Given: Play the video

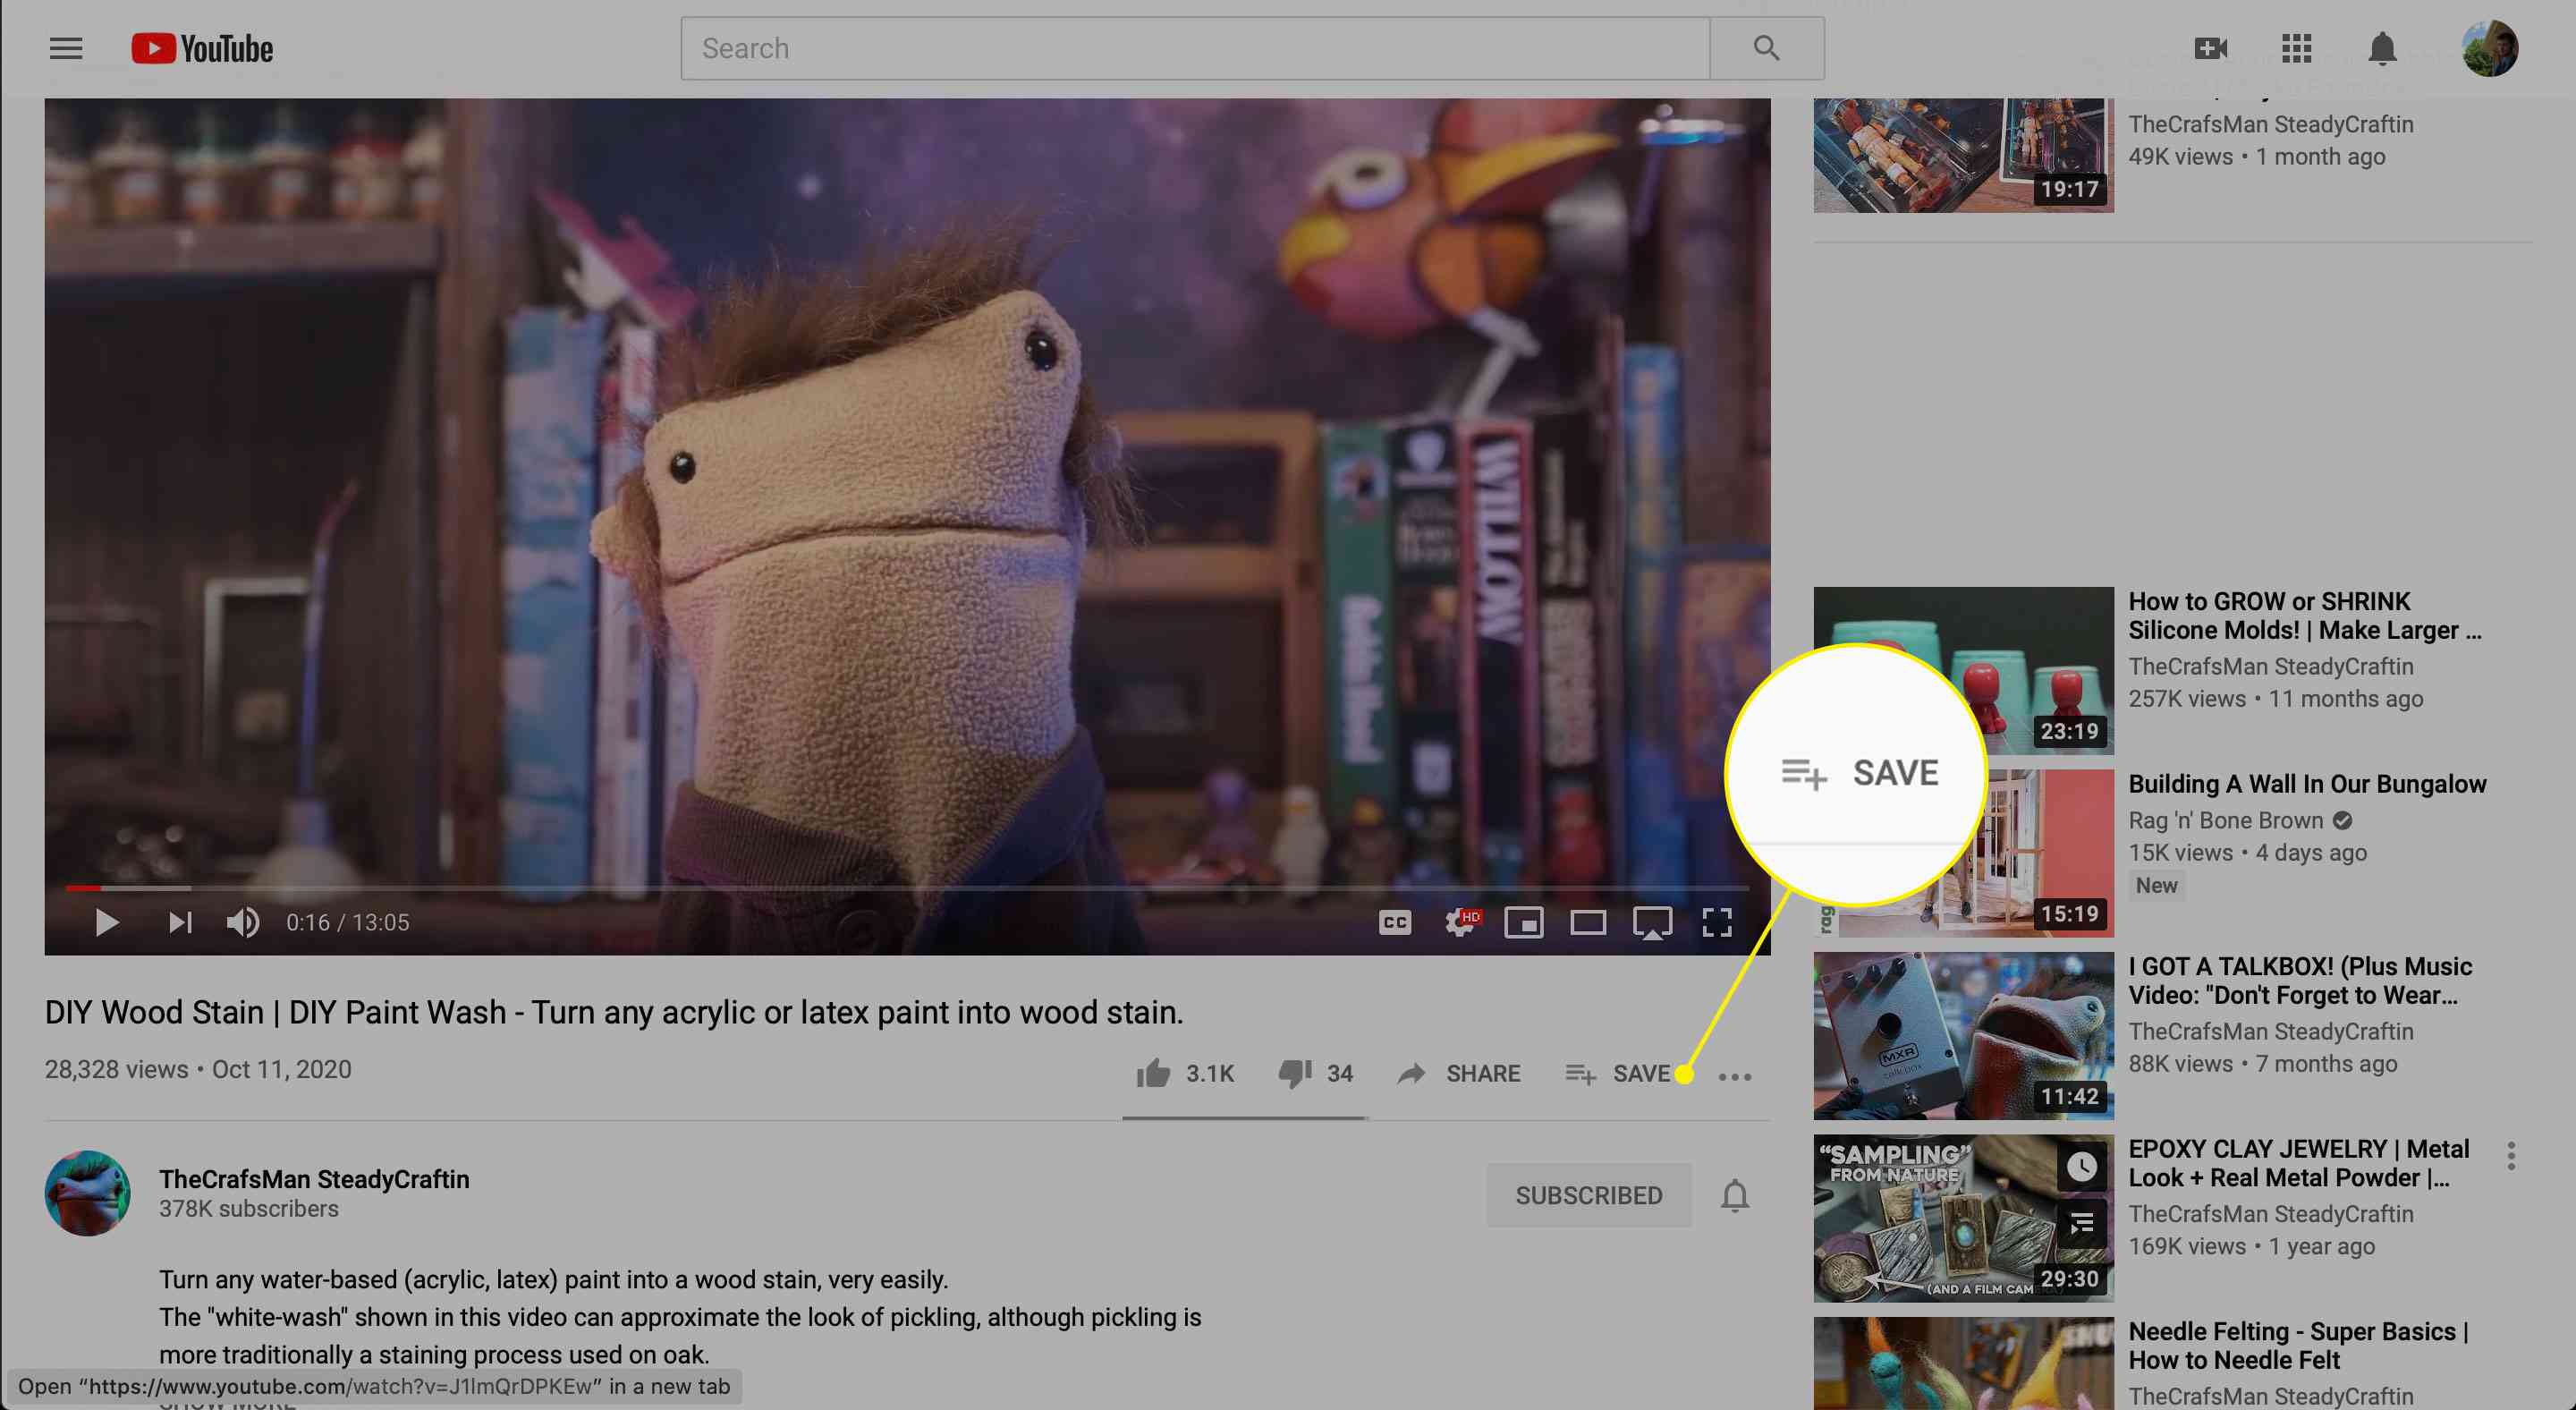Looking at the screenshot, I should pos(106,922).
